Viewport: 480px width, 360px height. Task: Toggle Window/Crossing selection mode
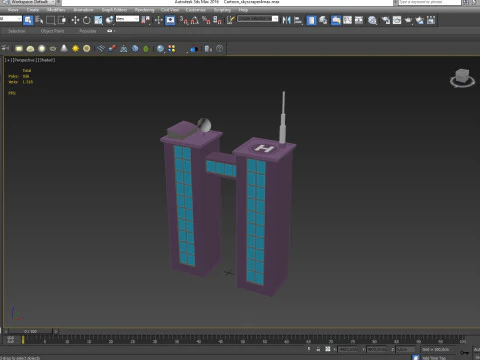coord(62,20)
